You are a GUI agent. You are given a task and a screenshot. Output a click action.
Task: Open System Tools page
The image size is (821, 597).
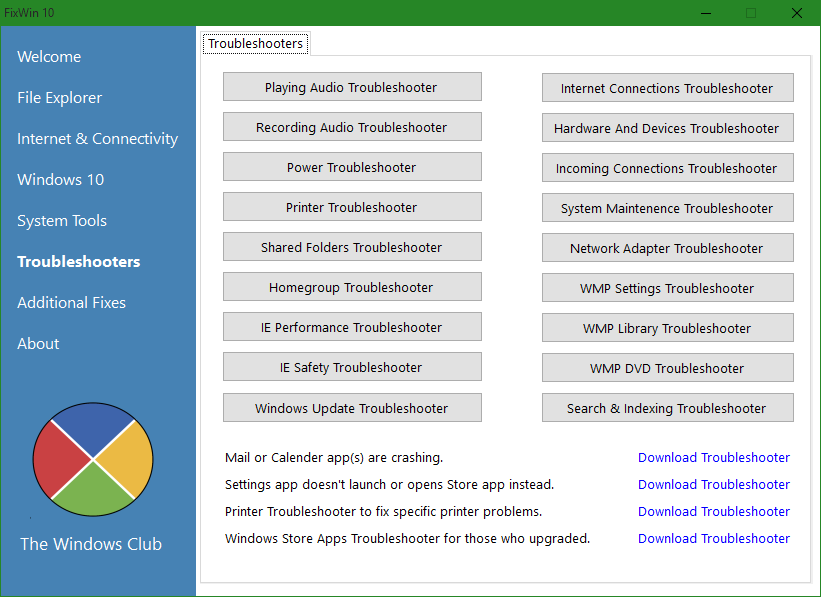(62, 220)
